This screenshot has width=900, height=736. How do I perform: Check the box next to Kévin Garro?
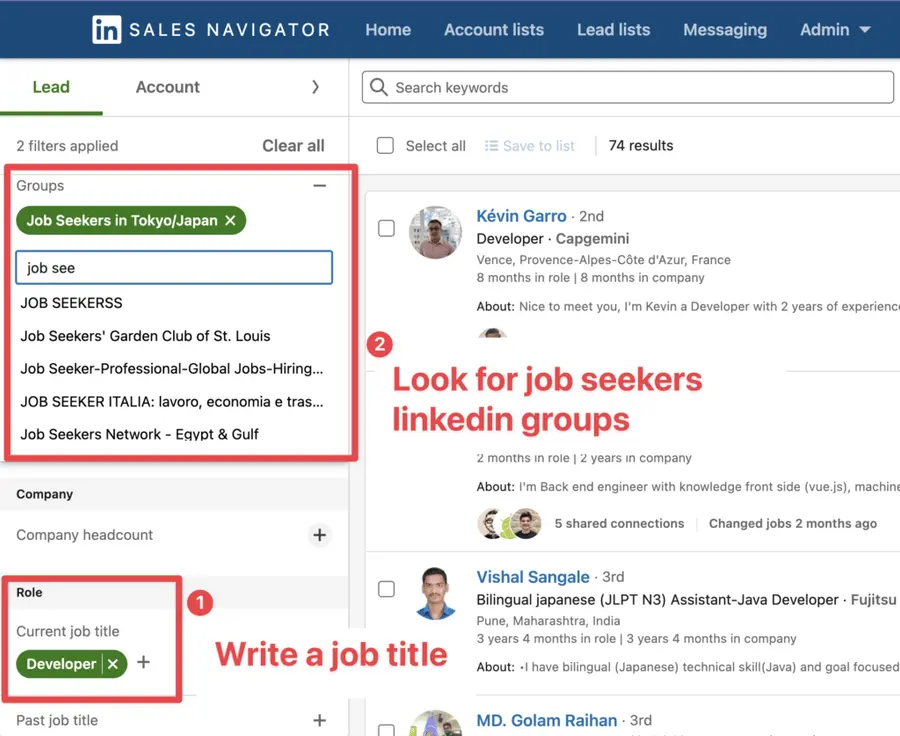pyautogui.click(x=386, y=228)
